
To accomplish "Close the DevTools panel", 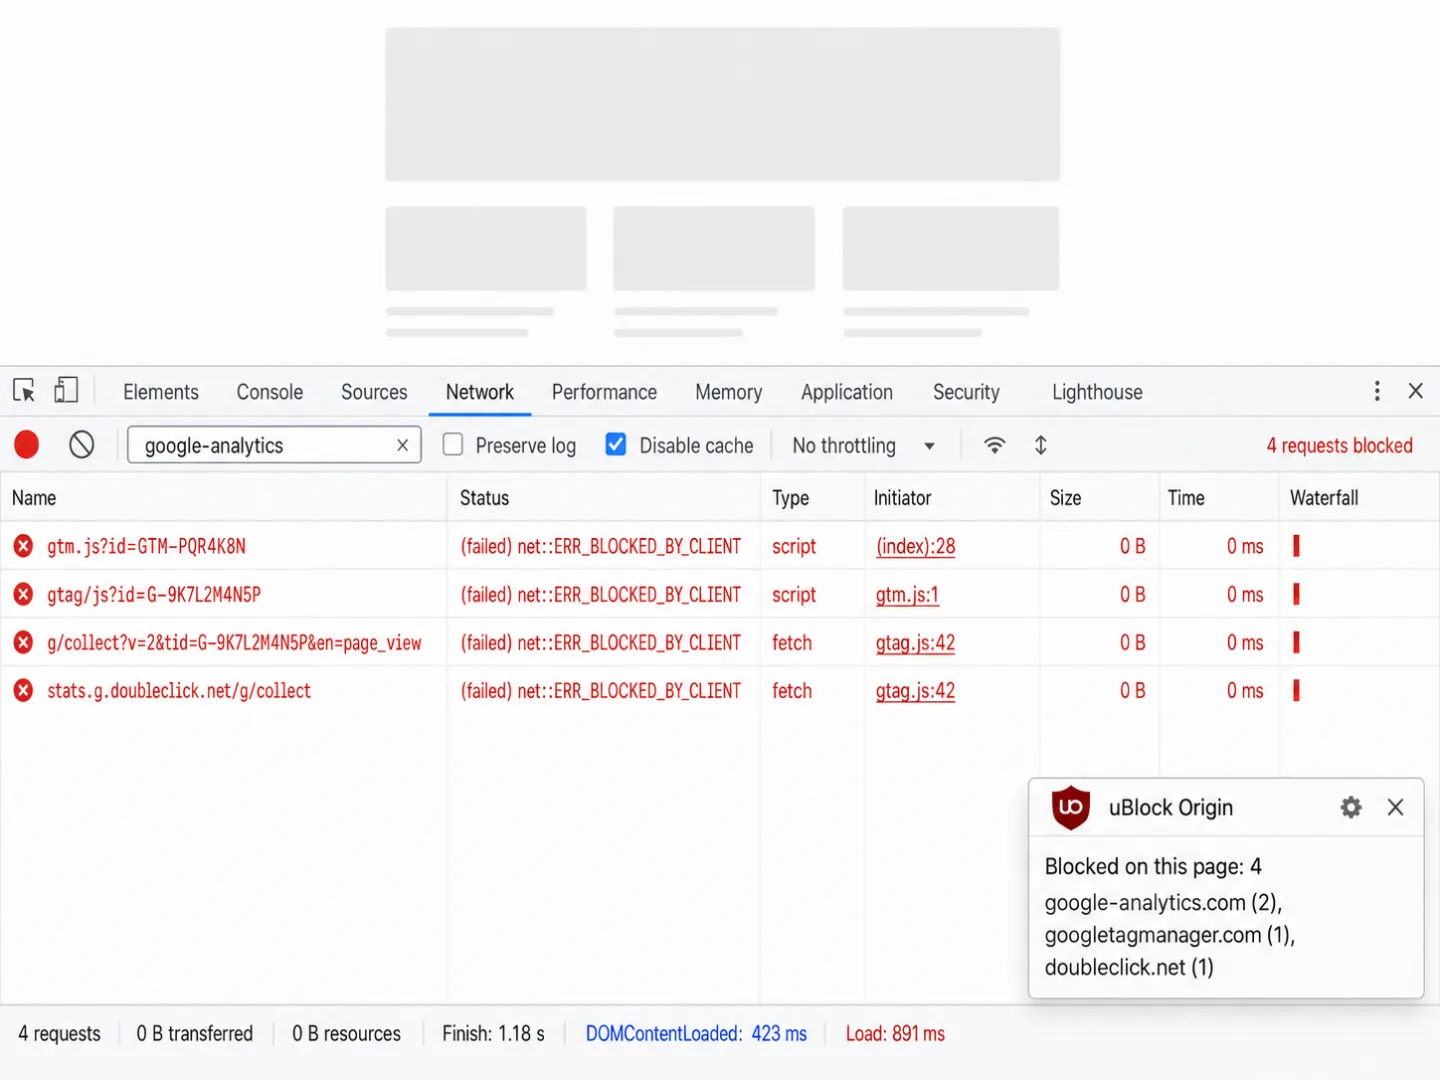I will [x=1416, y=391].
